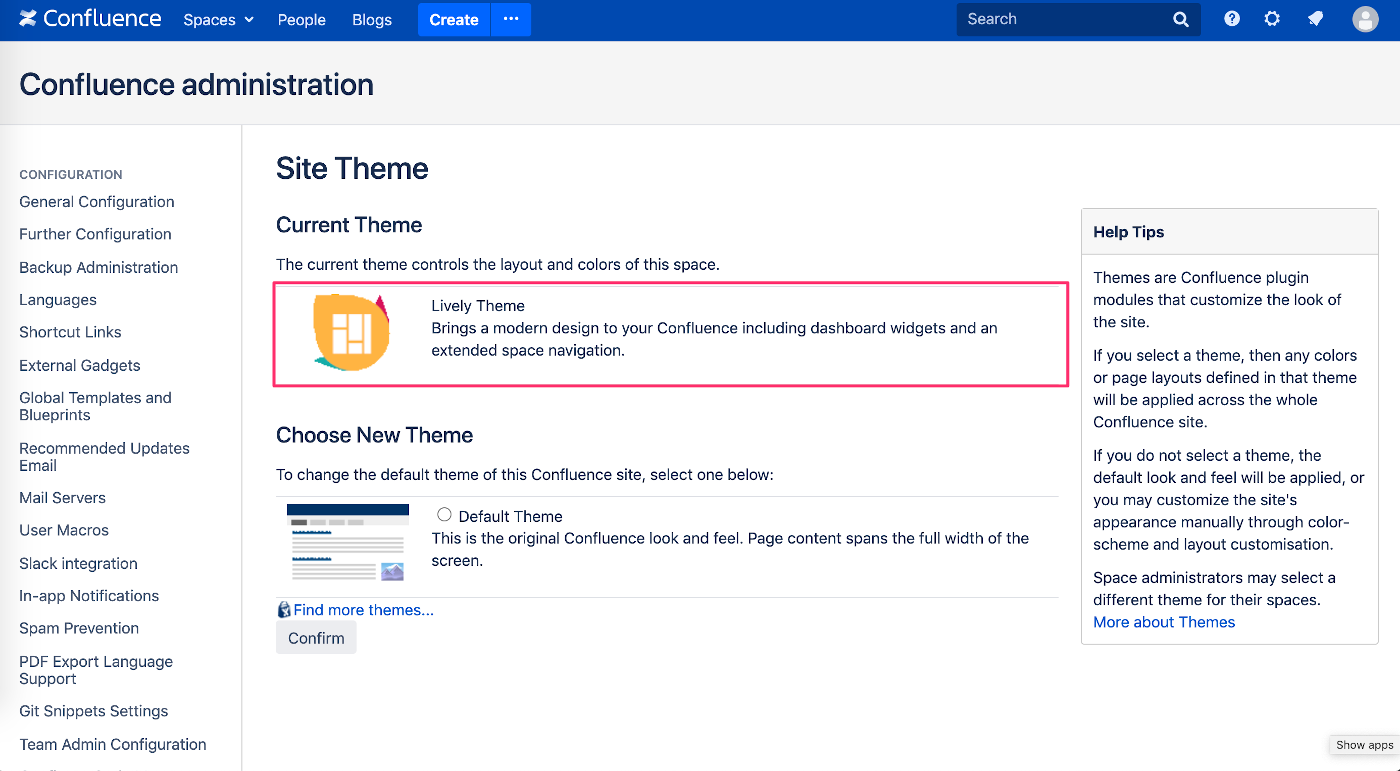Open the Blogs menu item
Image resolution: width=1400 pixels, height=771 pixels.
pyautogui.click(x=372, y=20)
